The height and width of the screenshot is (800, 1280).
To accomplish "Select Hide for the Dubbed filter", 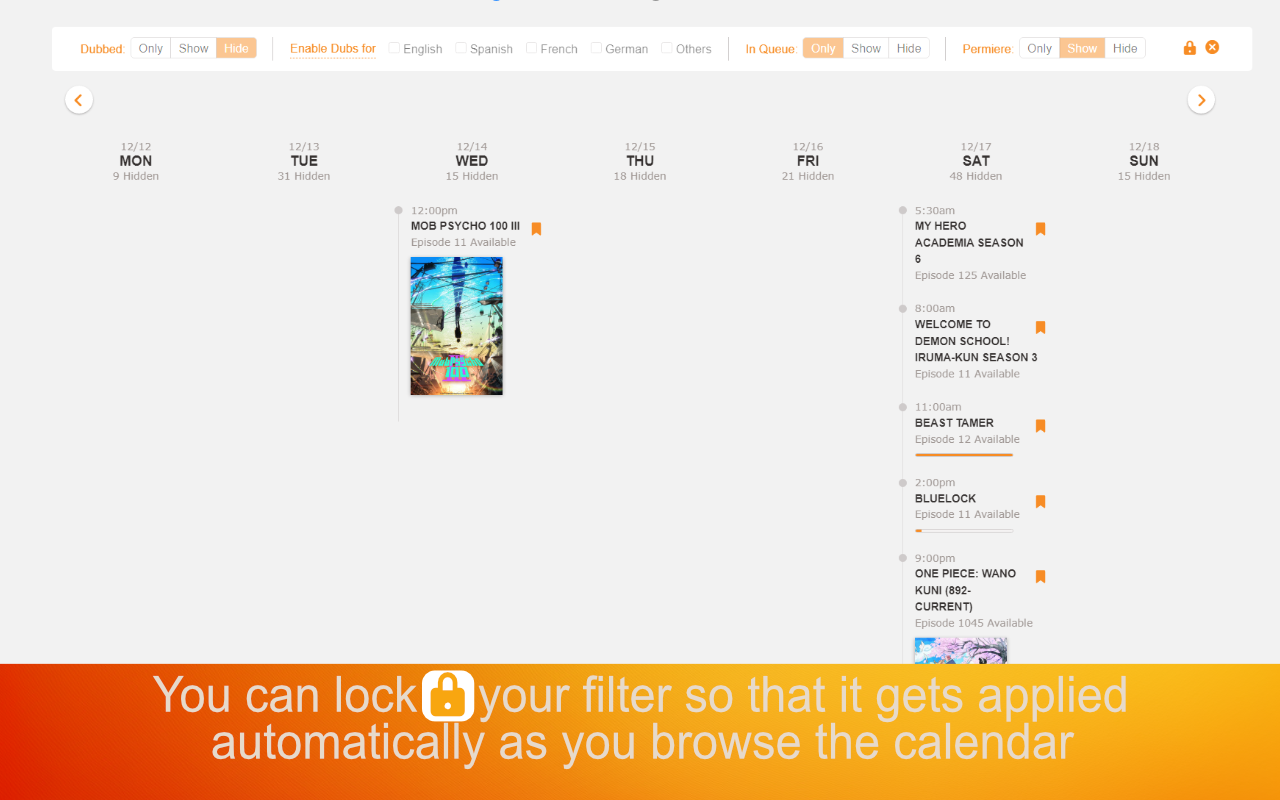I will [x=236, y=47].
